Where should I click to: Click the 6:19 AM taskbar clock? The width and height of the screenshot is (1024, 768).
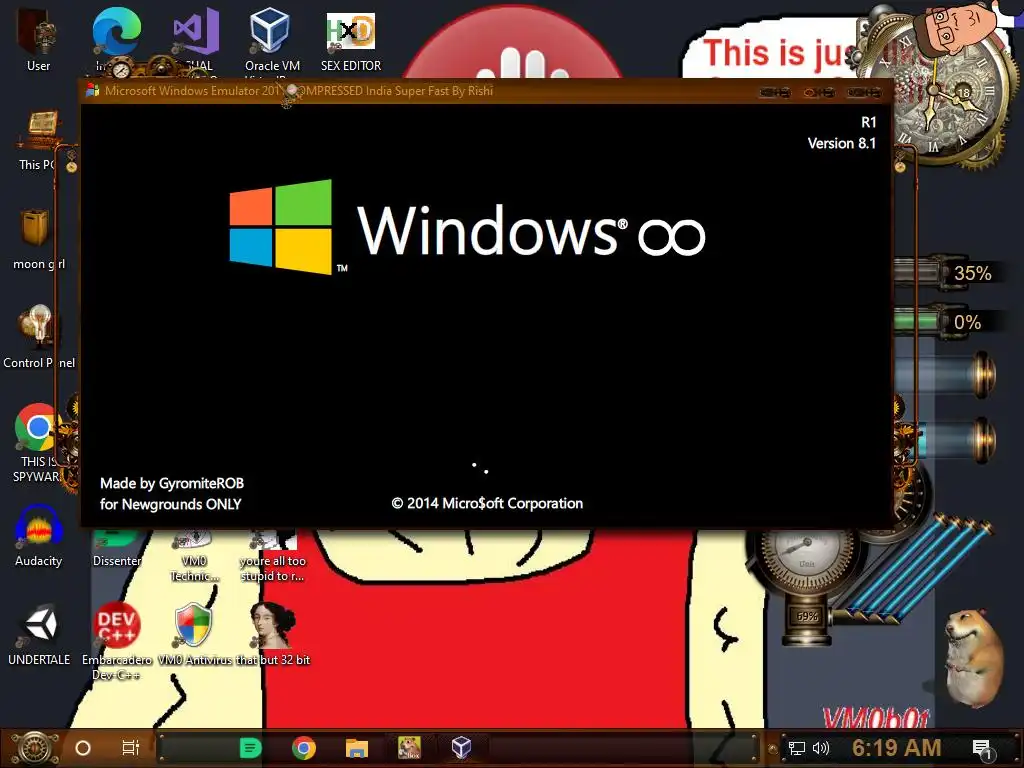click(x=896, y=748)
